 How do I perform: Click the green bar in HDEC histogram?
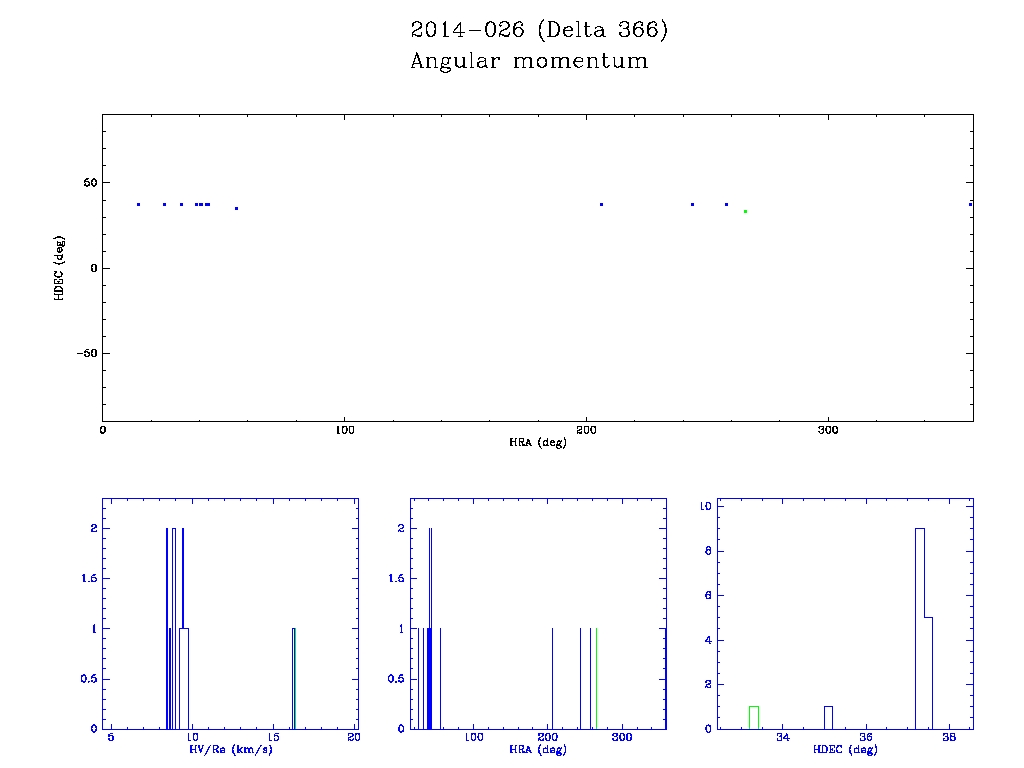(x=754, y=717)
